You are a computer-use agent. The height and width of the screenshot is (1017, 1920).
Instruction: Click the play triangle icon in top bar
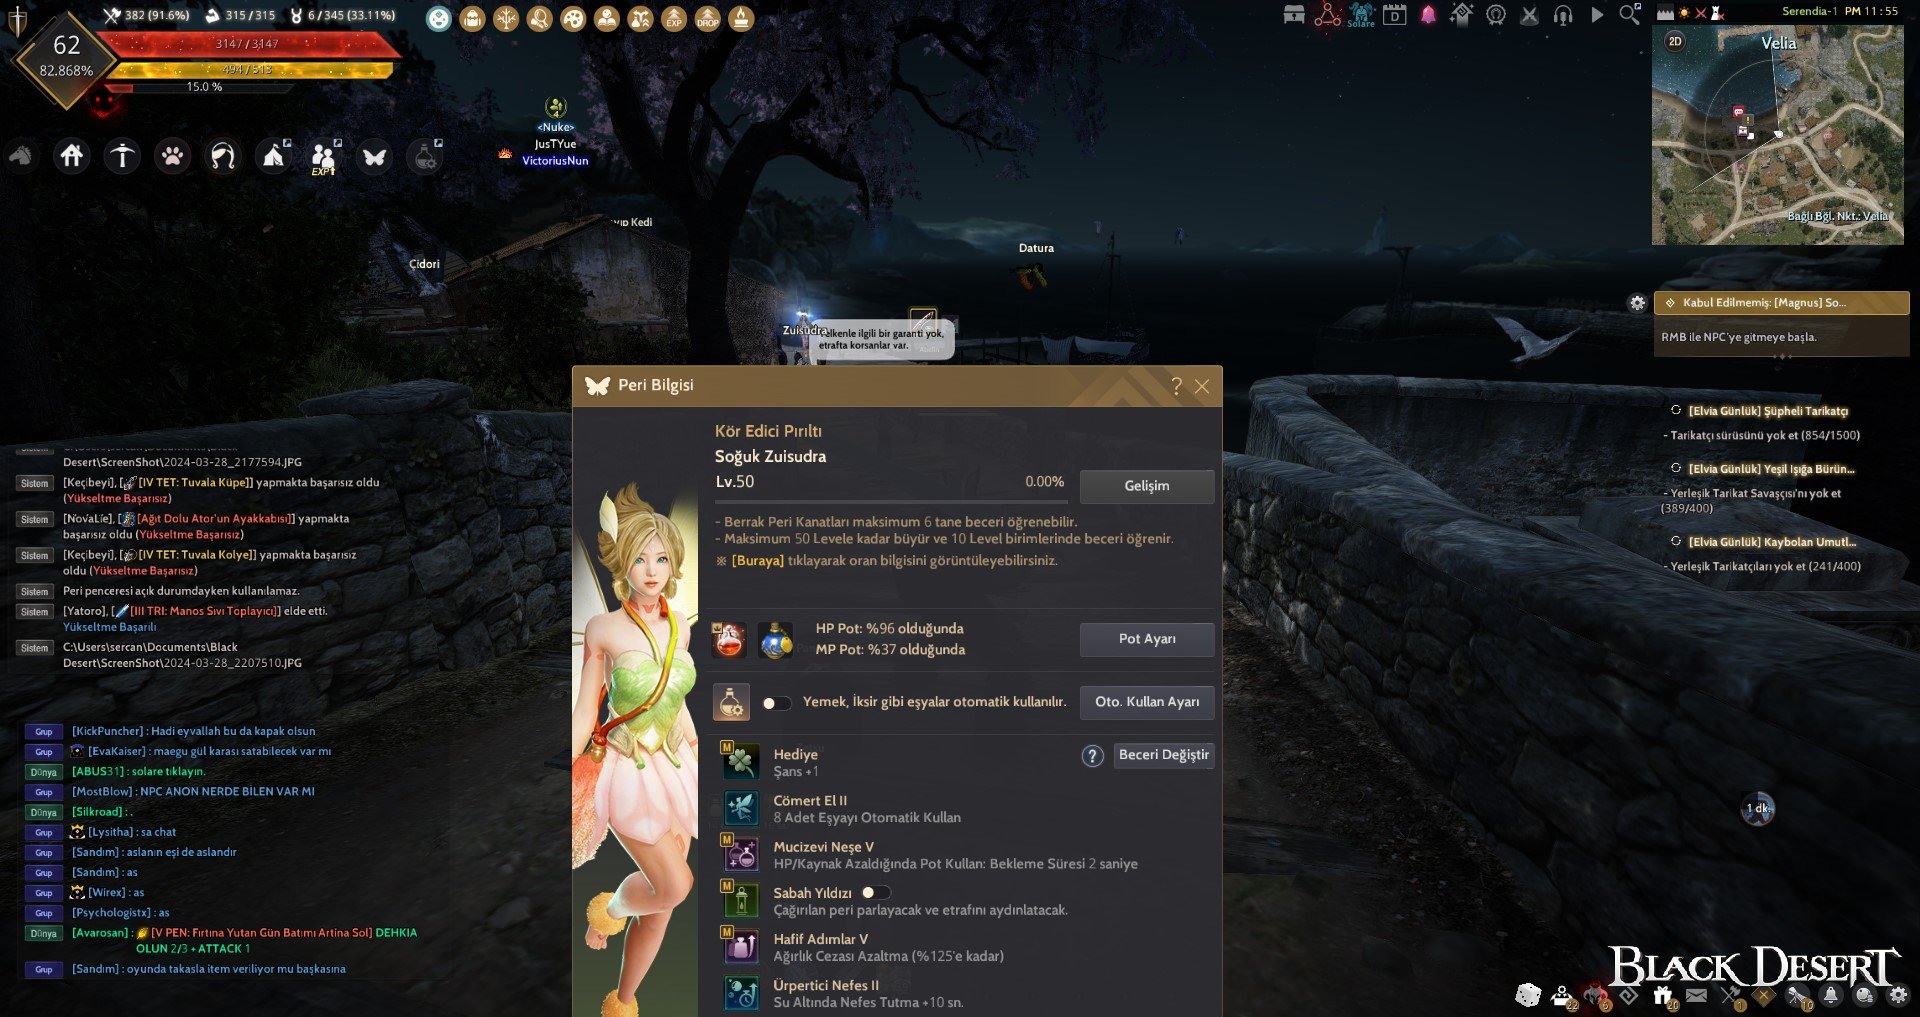[x=1597, y=14]
